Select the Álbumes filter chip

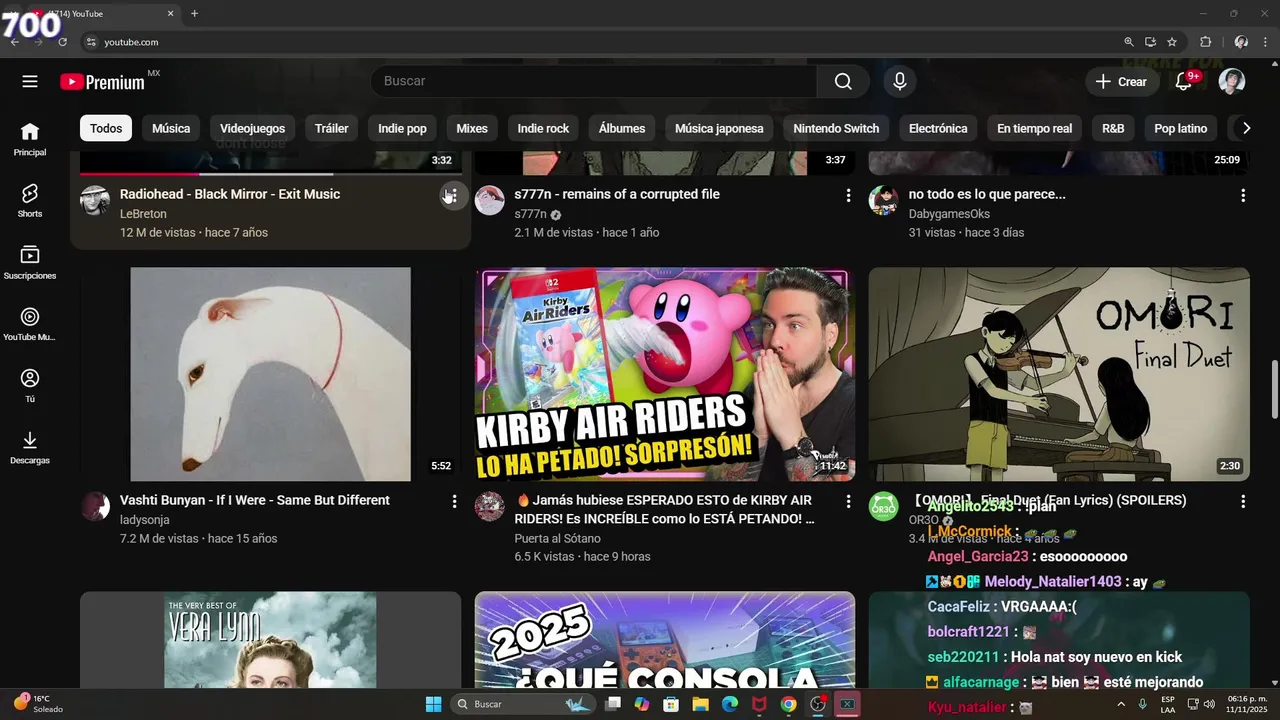point(622,128)
